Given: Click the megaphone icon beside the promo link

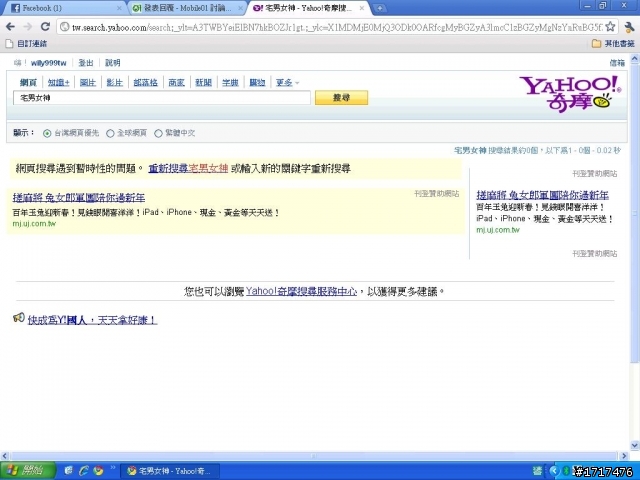Looking at the screenshot, I should tap(19, 318).
